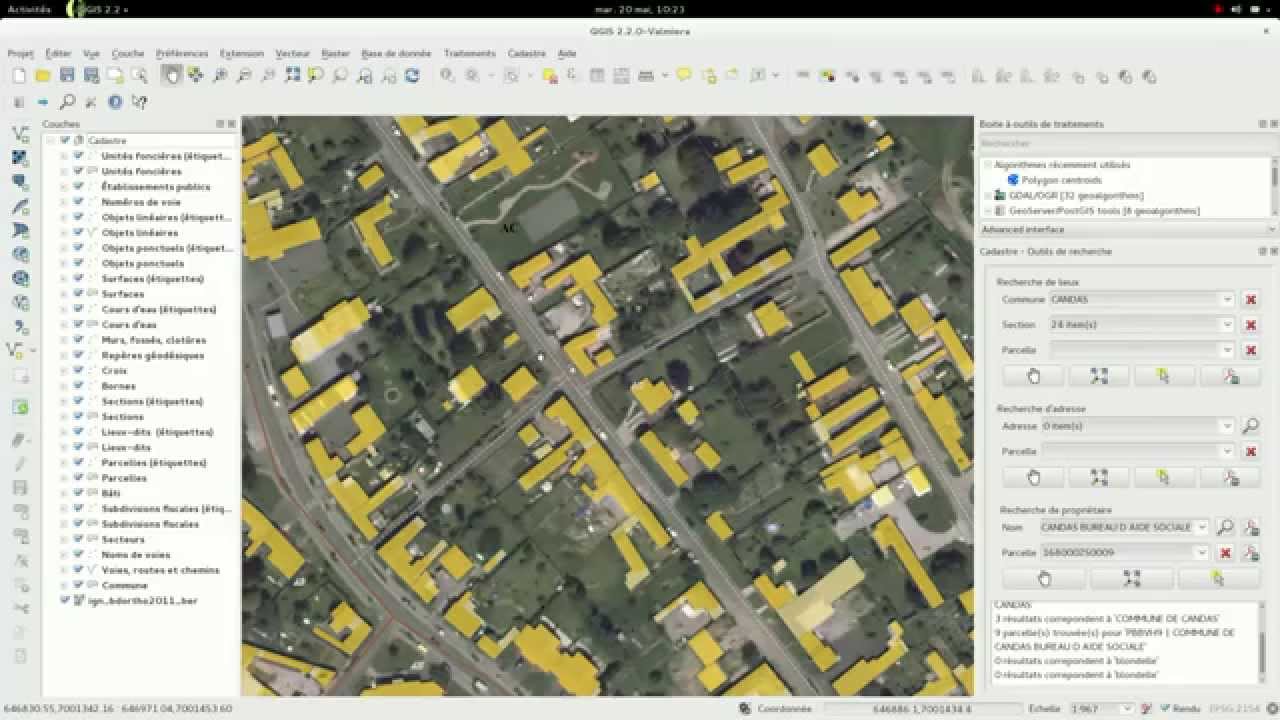
Task: Open the Cadastre menu
Action: point(526,54)
